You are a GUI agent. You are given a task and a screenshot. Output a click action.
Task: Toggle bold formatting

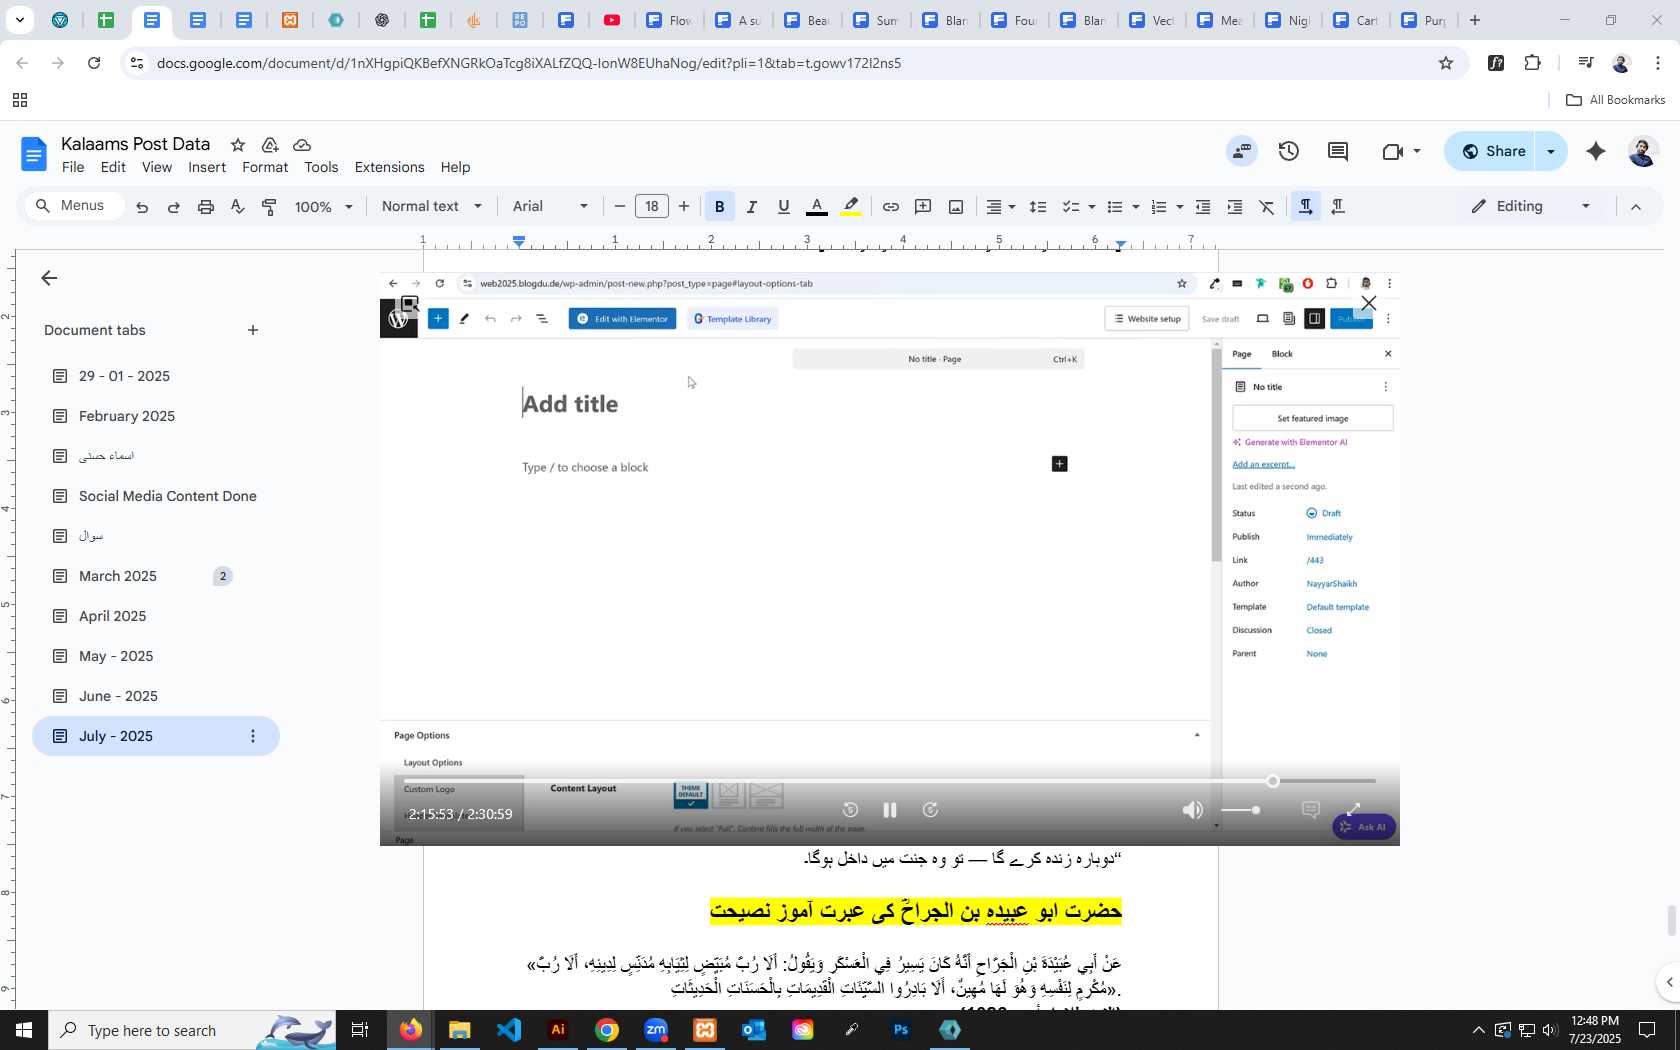(719, 207)
